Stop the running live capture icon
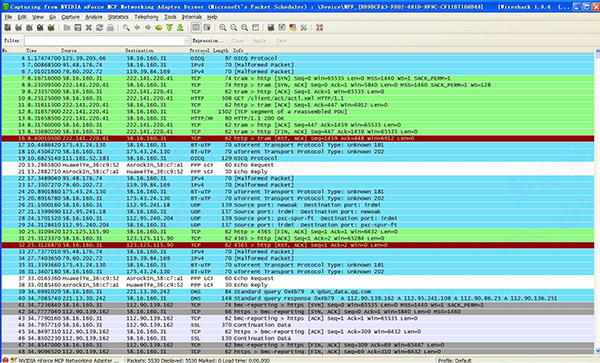 pos(40,28)
